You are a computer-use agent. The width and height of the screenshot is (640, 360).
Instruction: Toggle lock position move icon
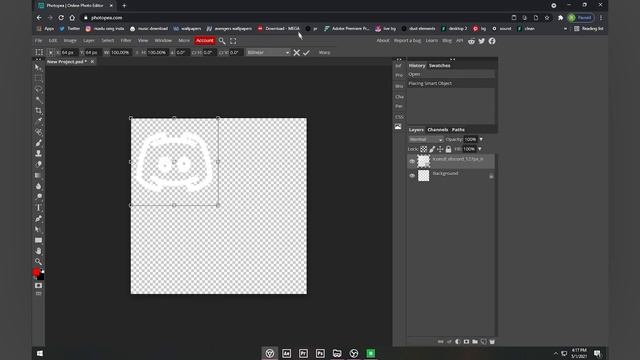pos(440,149)
